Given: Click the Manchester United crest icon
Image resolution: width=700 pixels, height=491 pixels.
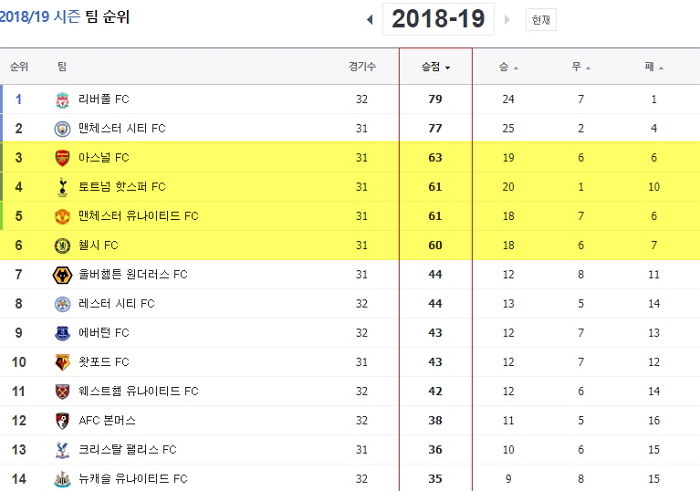Looking at the screenshot, I should tap(62, 216).
